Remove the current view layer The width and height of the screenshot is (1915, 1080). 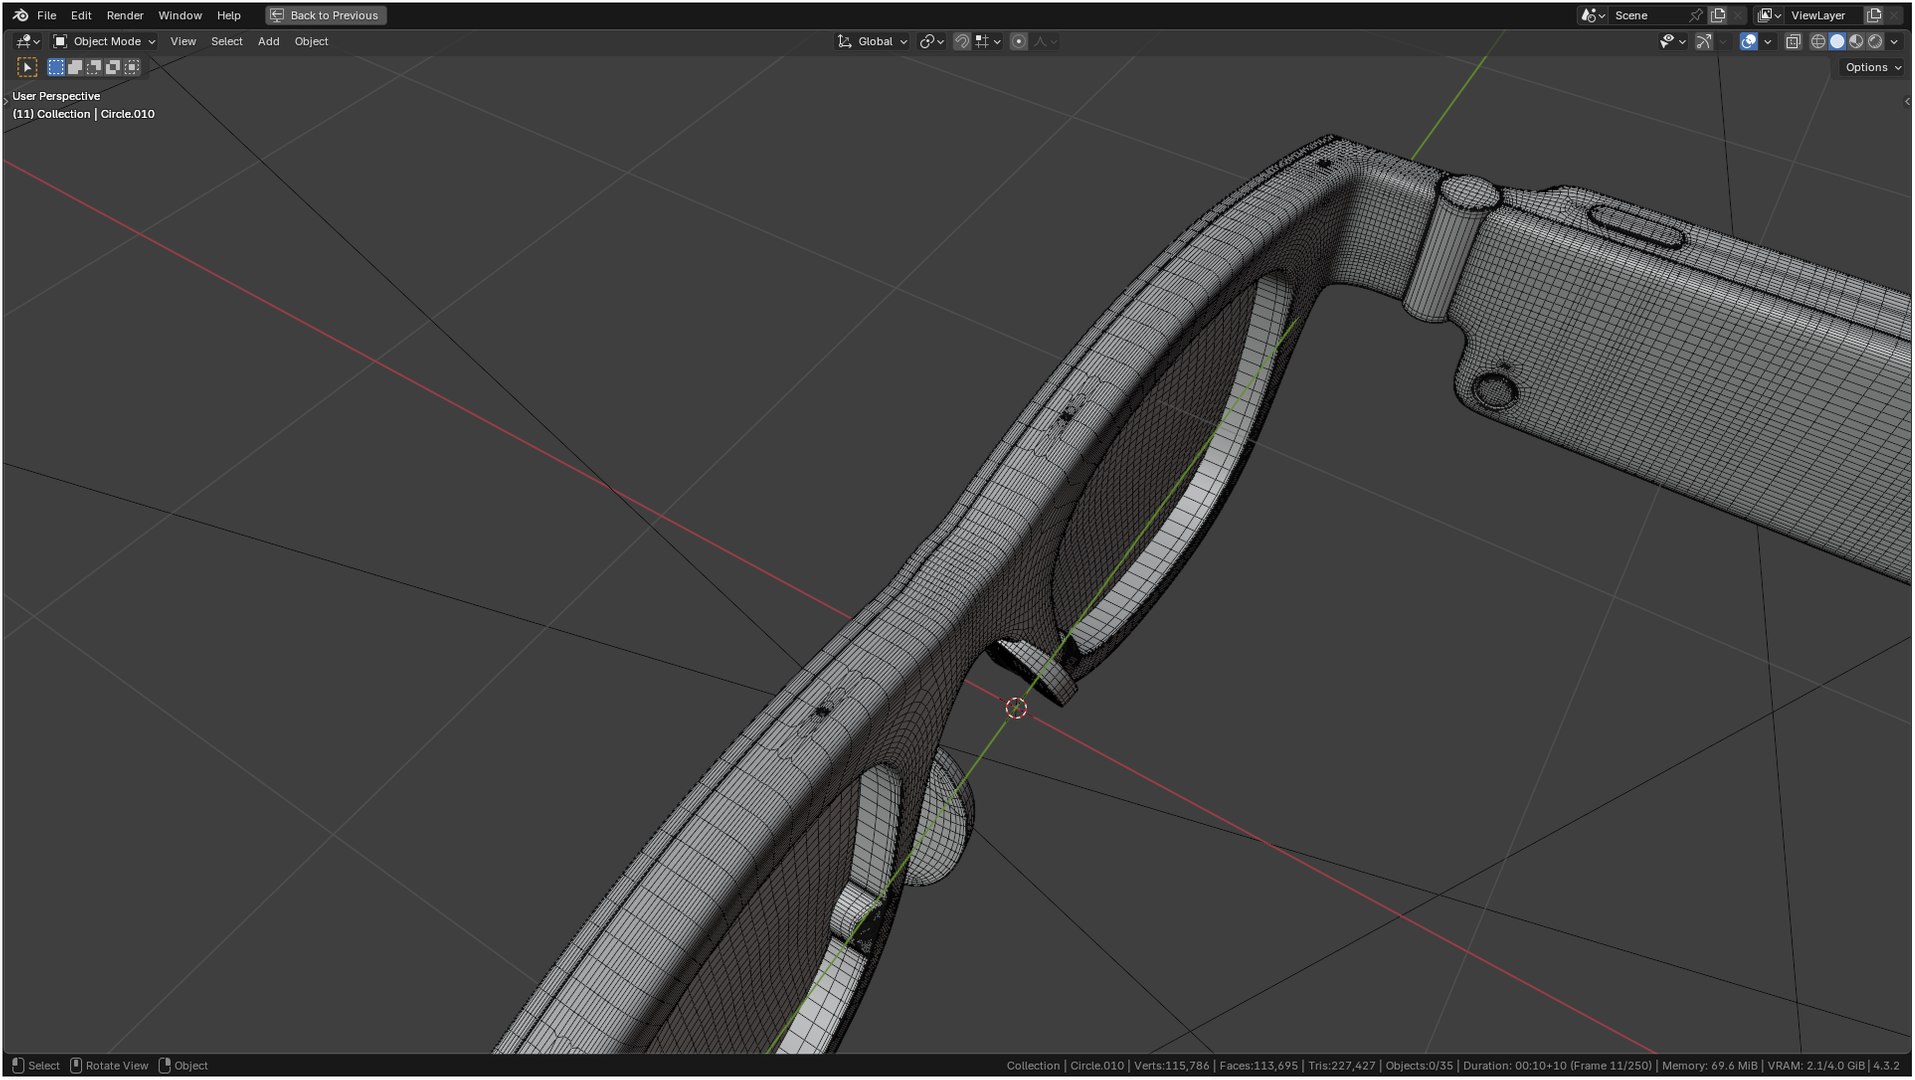tap(1895, 15)
